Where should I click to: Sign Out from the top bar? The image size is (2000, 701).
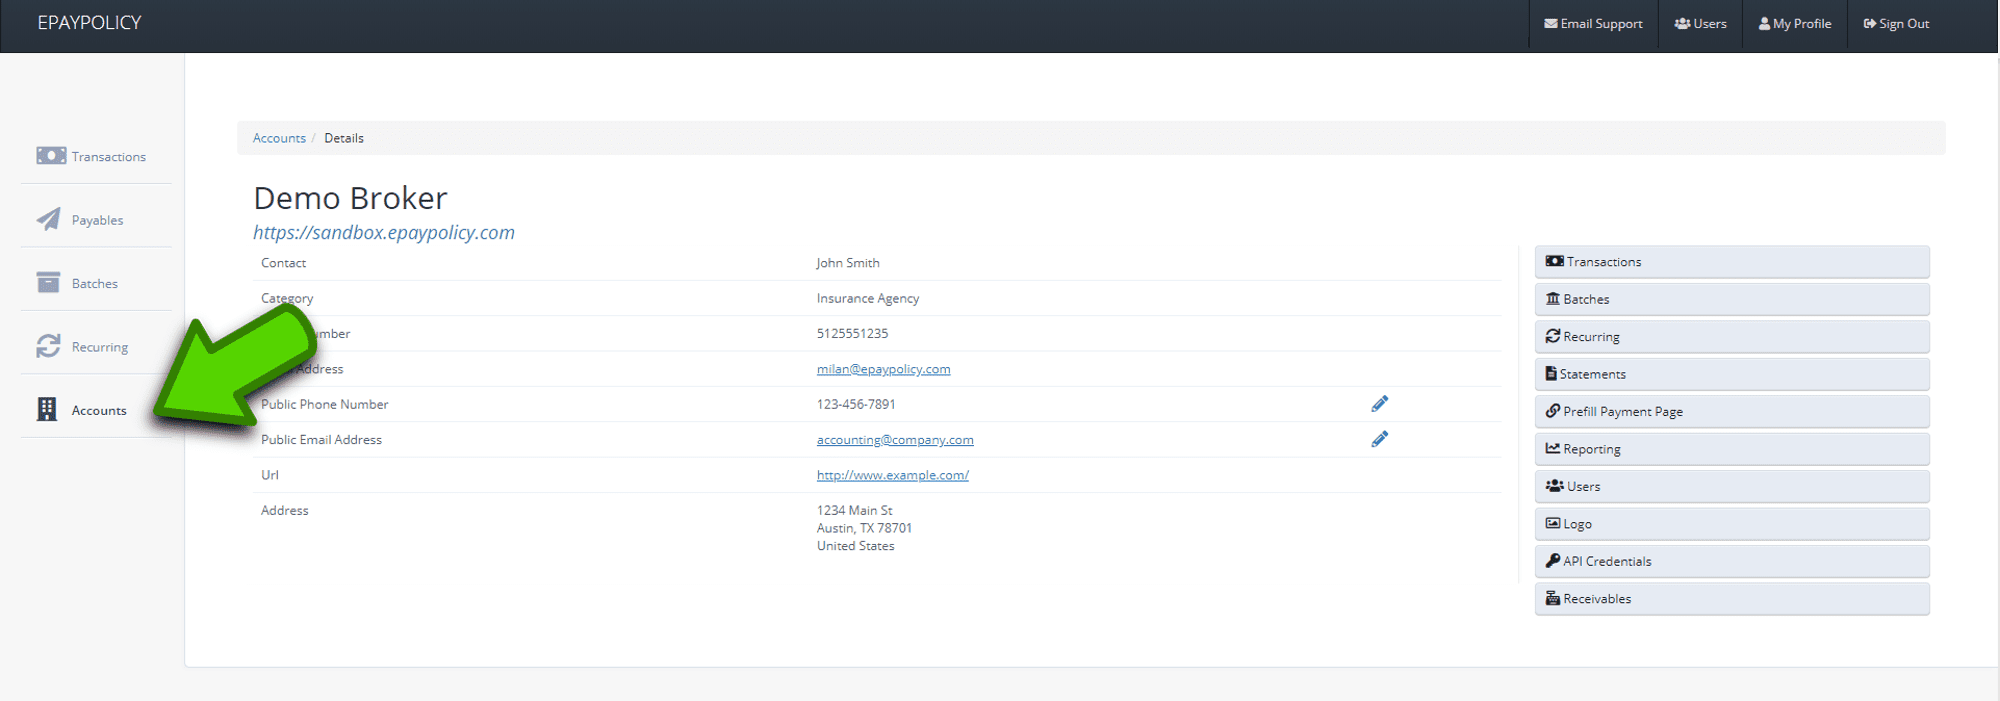click(x=1896, y=24)
